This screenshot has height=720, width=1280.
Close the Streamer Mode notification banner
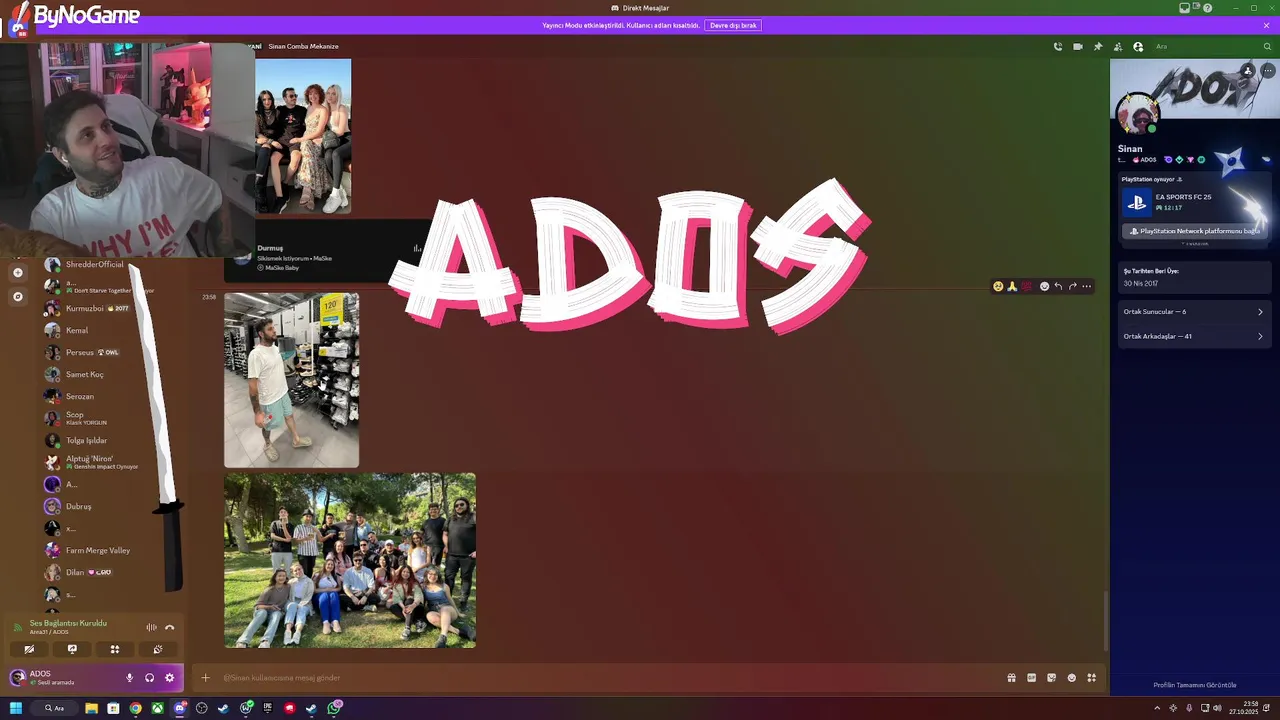(1266, 25)
